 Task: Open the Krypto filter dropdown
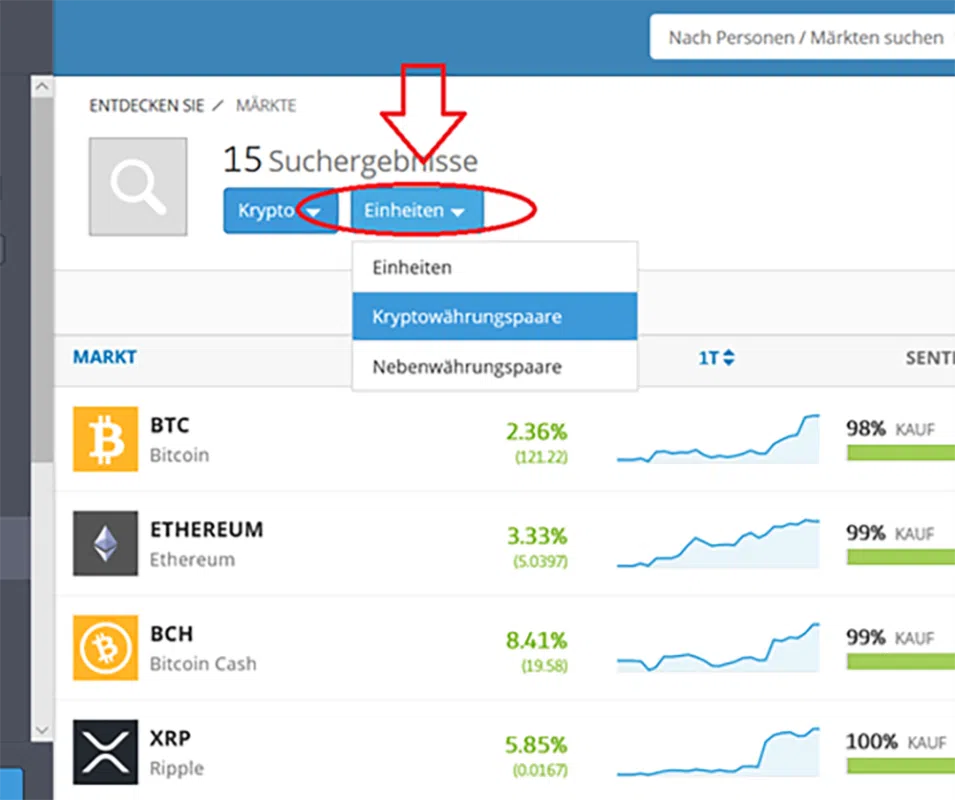coord(280,211)
